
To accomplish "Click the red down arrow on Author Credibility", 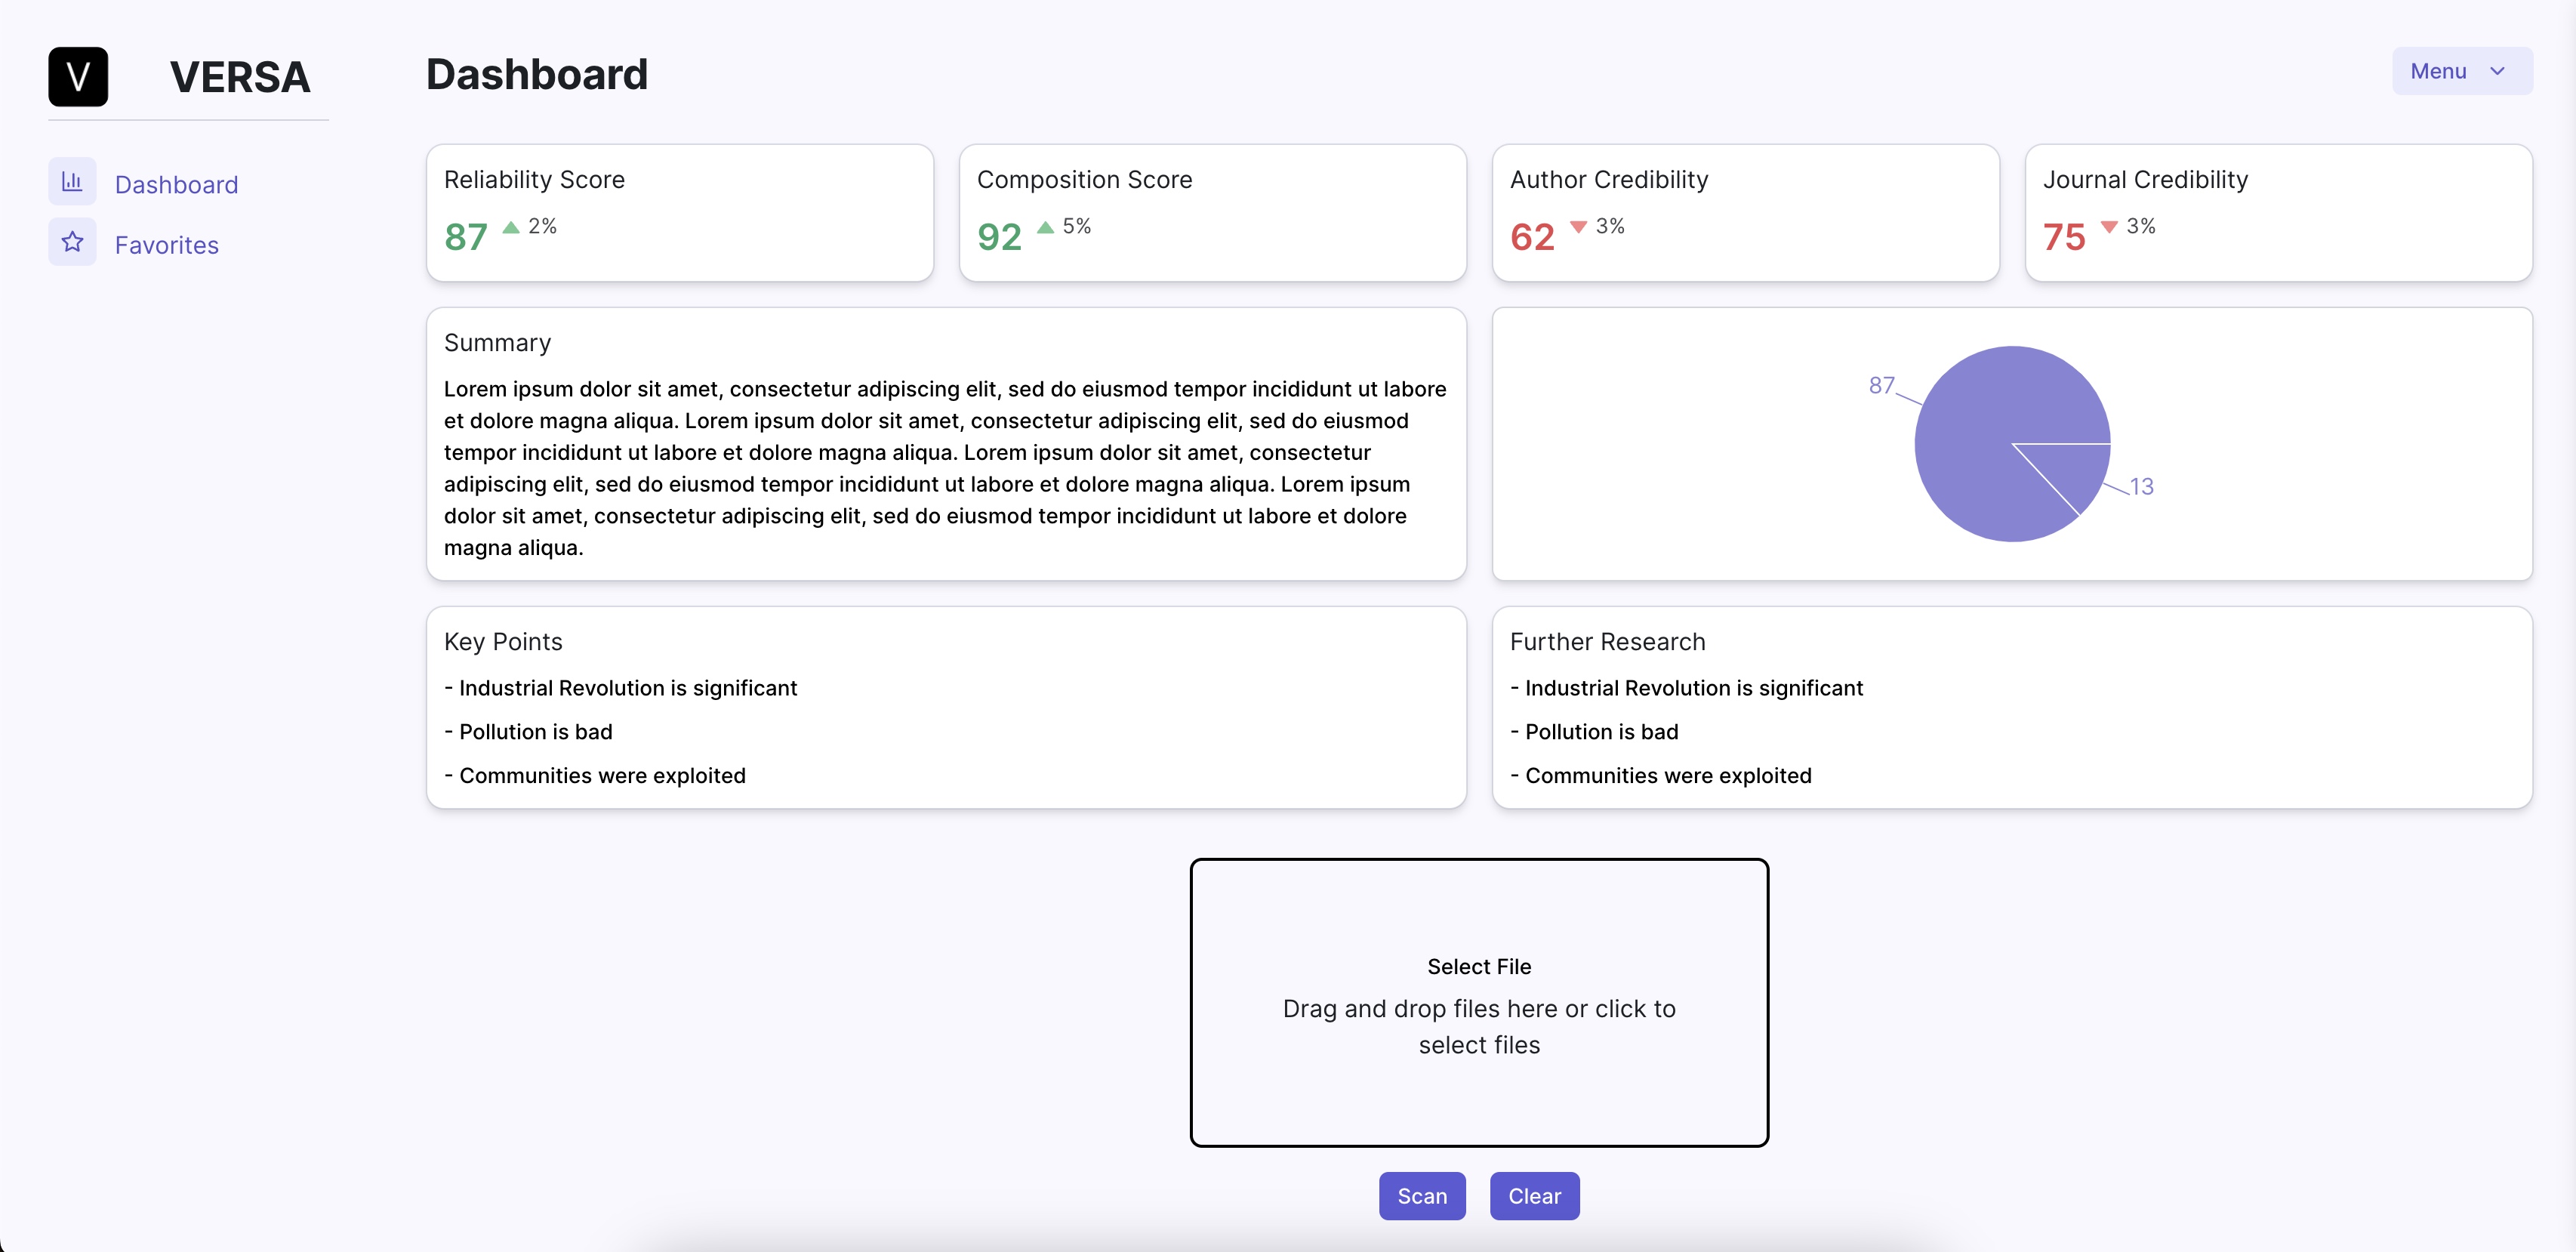I will pyautogui.click(x=1578, y=228).
